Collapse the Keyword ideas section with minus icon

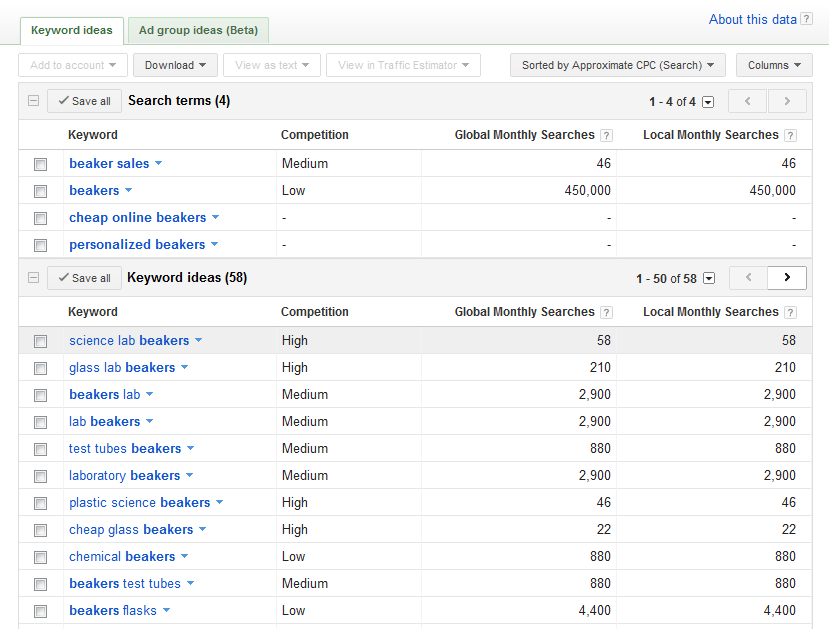[x=33, y=278]
